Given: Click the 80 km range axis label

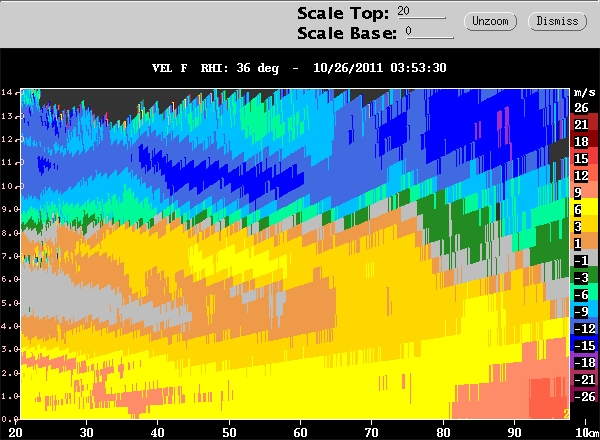Looking at the screenshot, I should tap(443, 433).
